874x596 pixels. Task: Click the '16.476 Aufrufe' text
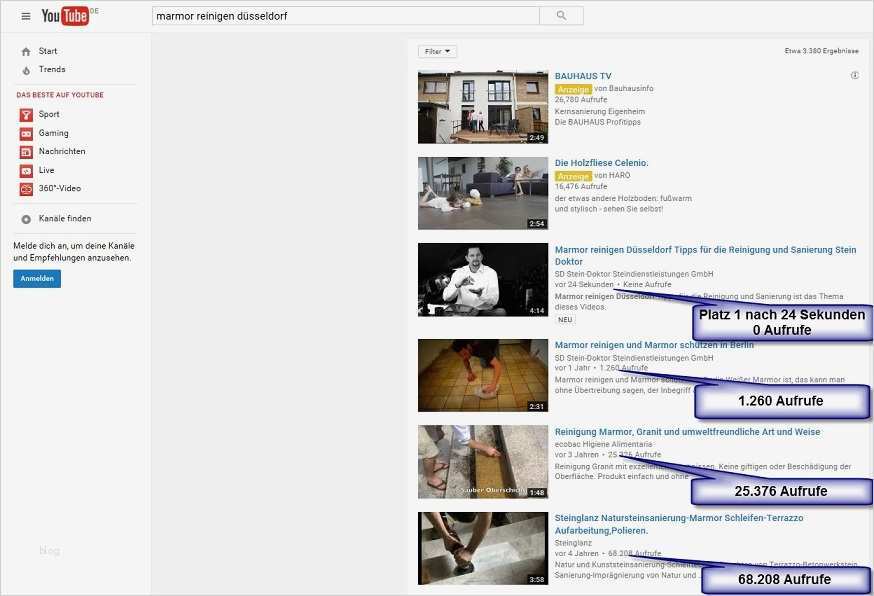(x=581, y=186)
